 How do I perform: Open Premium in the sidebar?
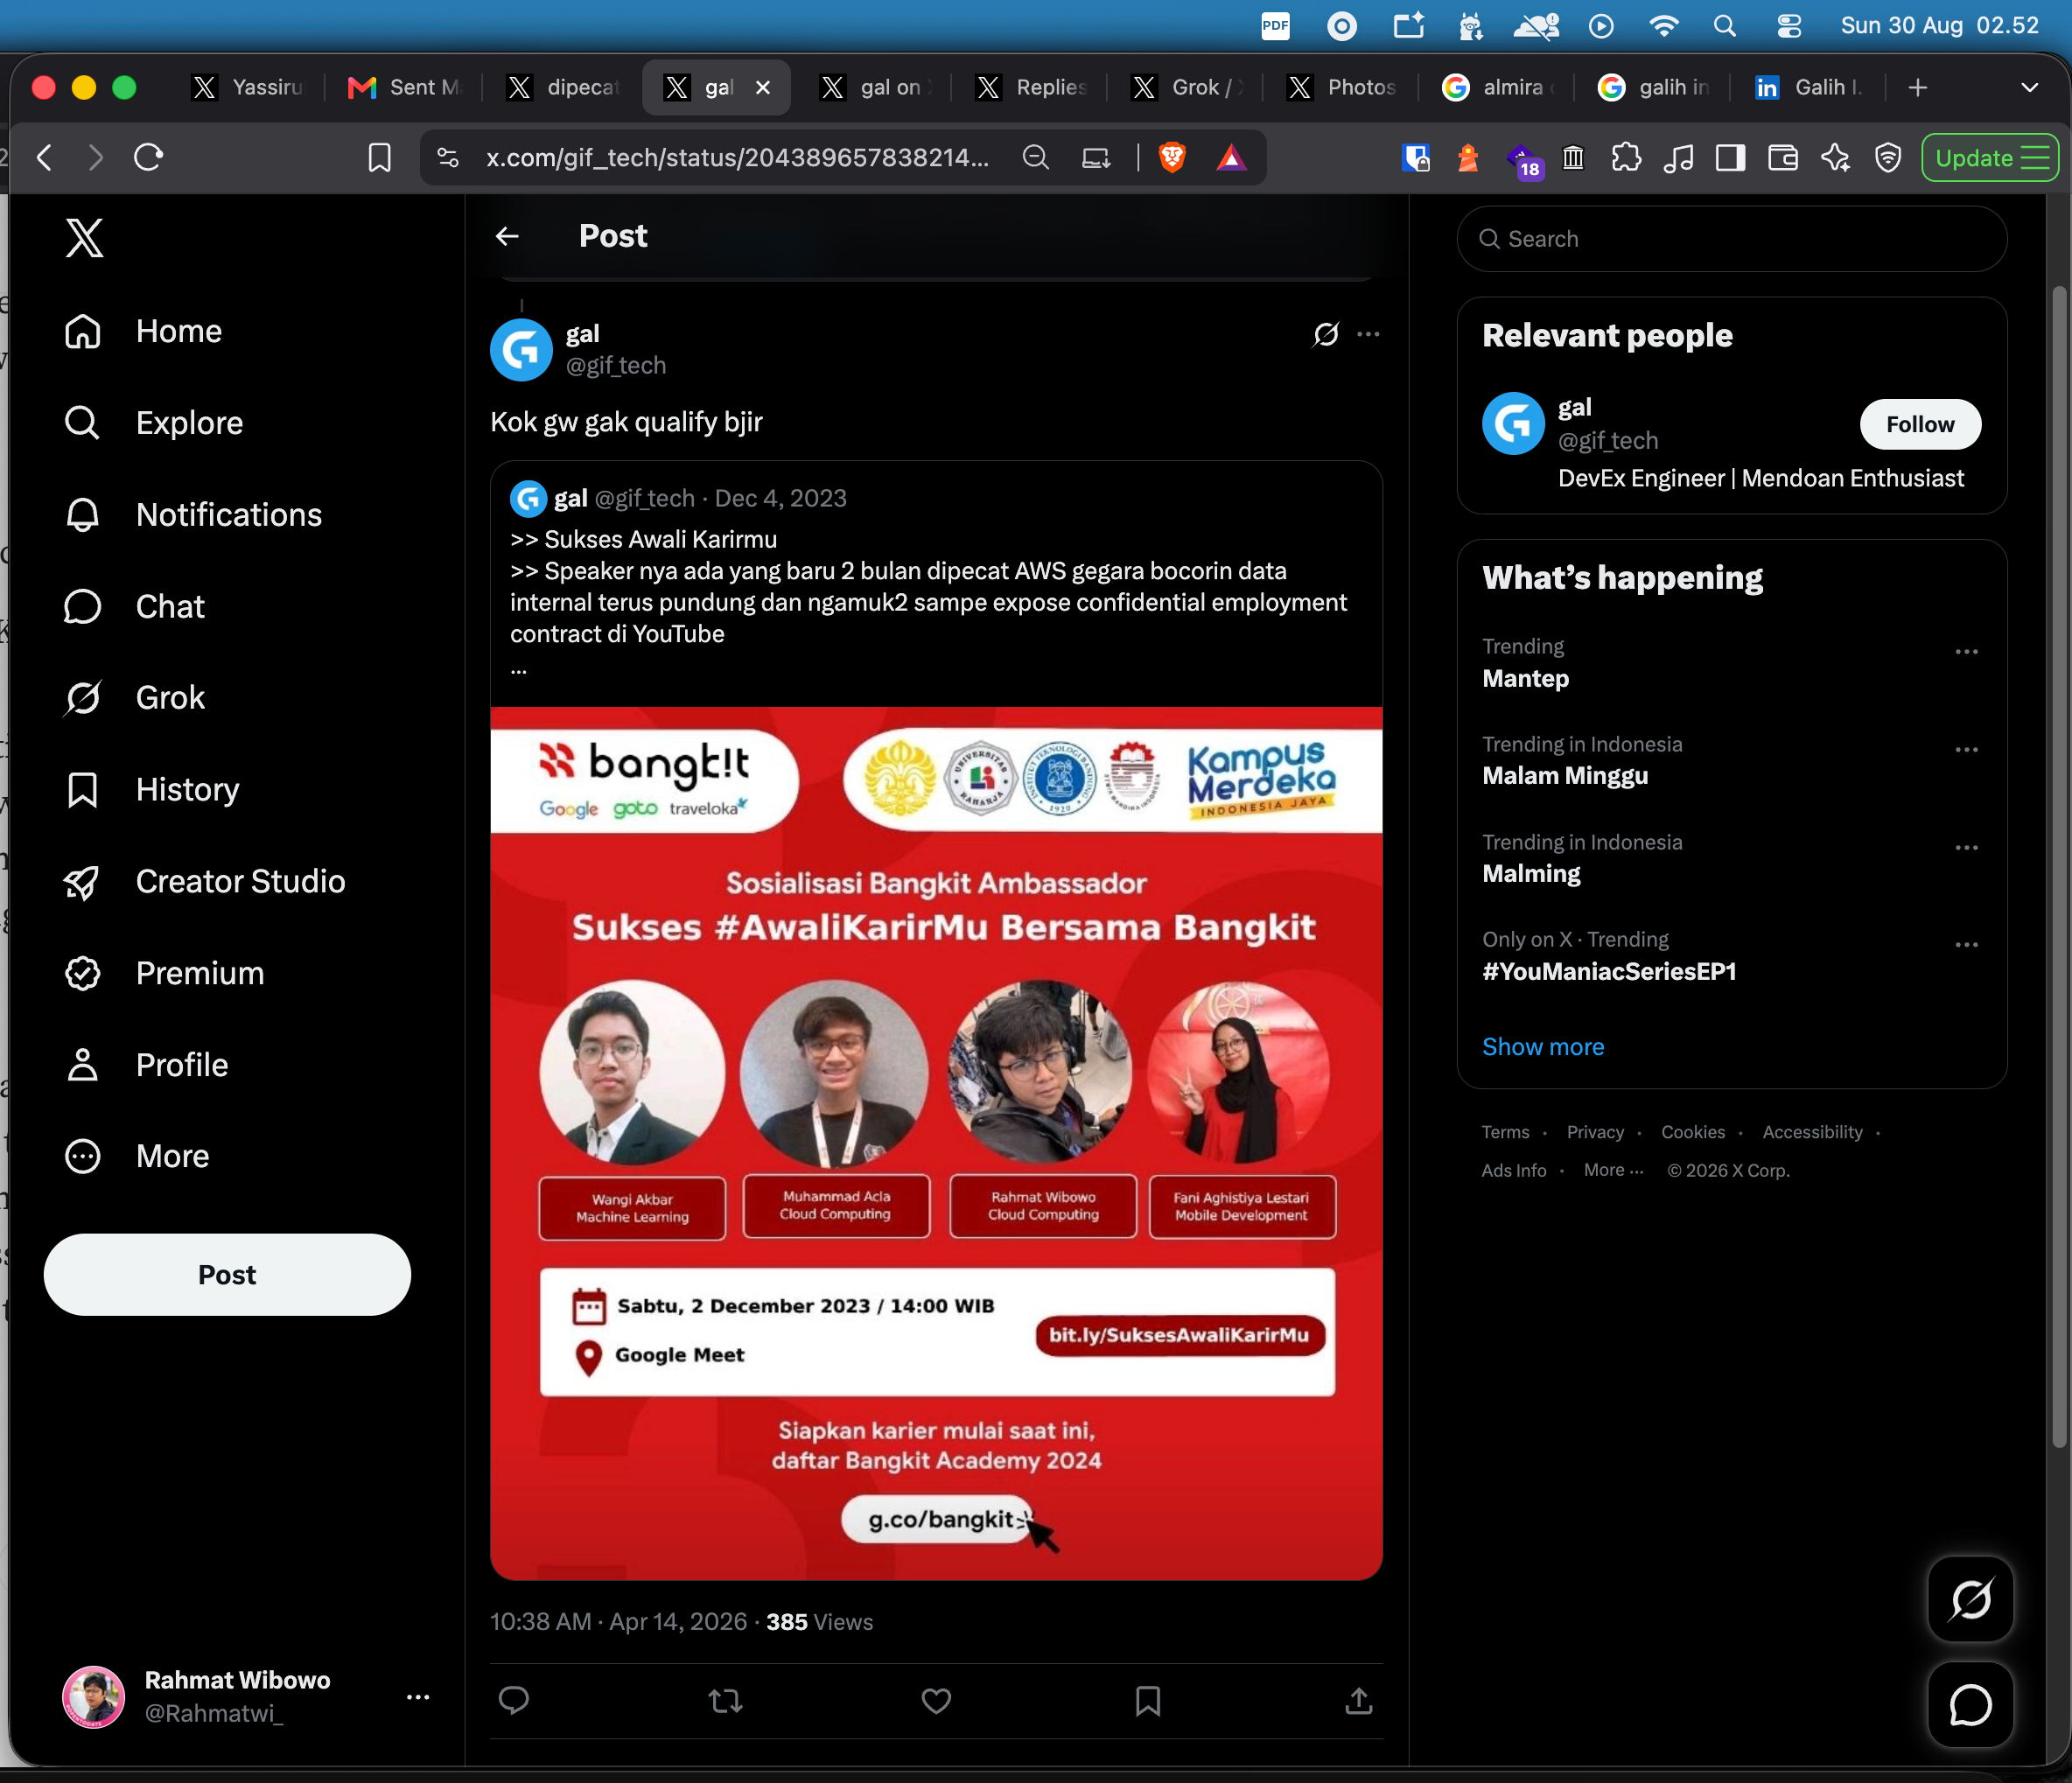pos(164,973)
